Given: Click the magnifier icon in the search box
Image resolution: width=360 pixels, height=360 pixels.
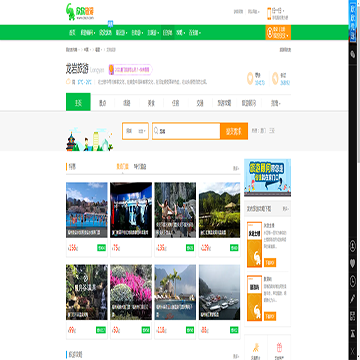Looking at the screenshot, I should click(156, 131).
